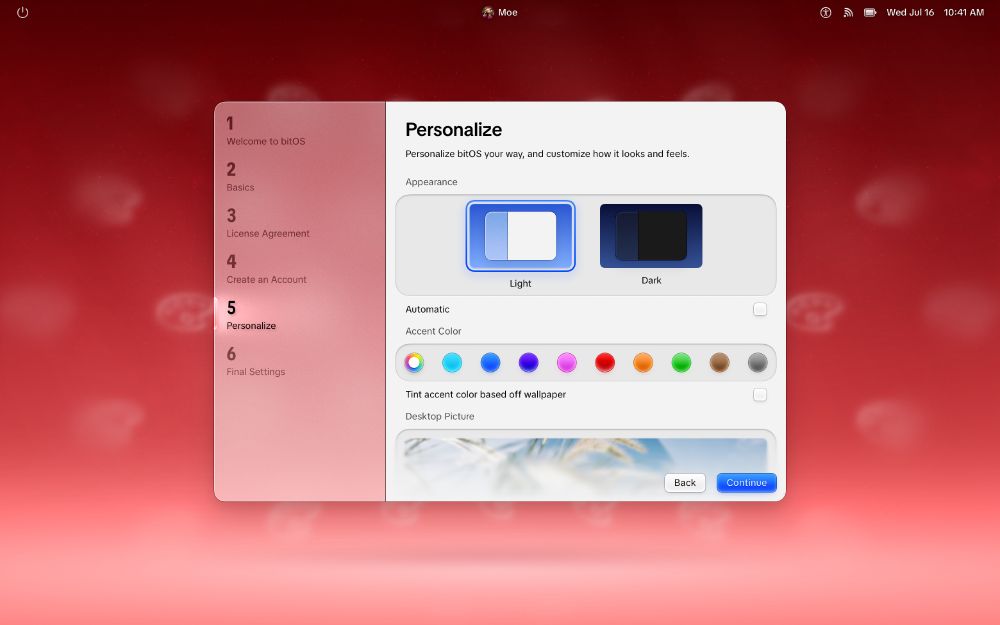1000x625 pixels.
Task: Click the Appearance section label
Action: pyautogui.click(x=431, y=182)
